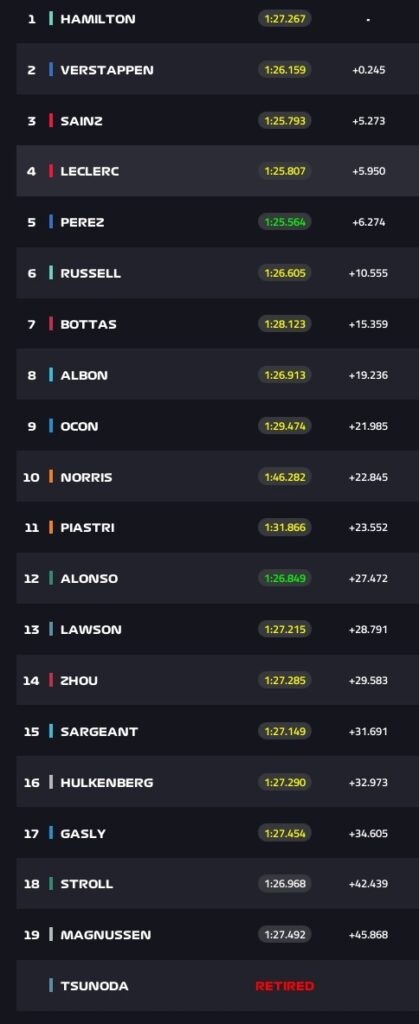
Task: Select Hamilton's row in first position
Action: click(217, 19)
